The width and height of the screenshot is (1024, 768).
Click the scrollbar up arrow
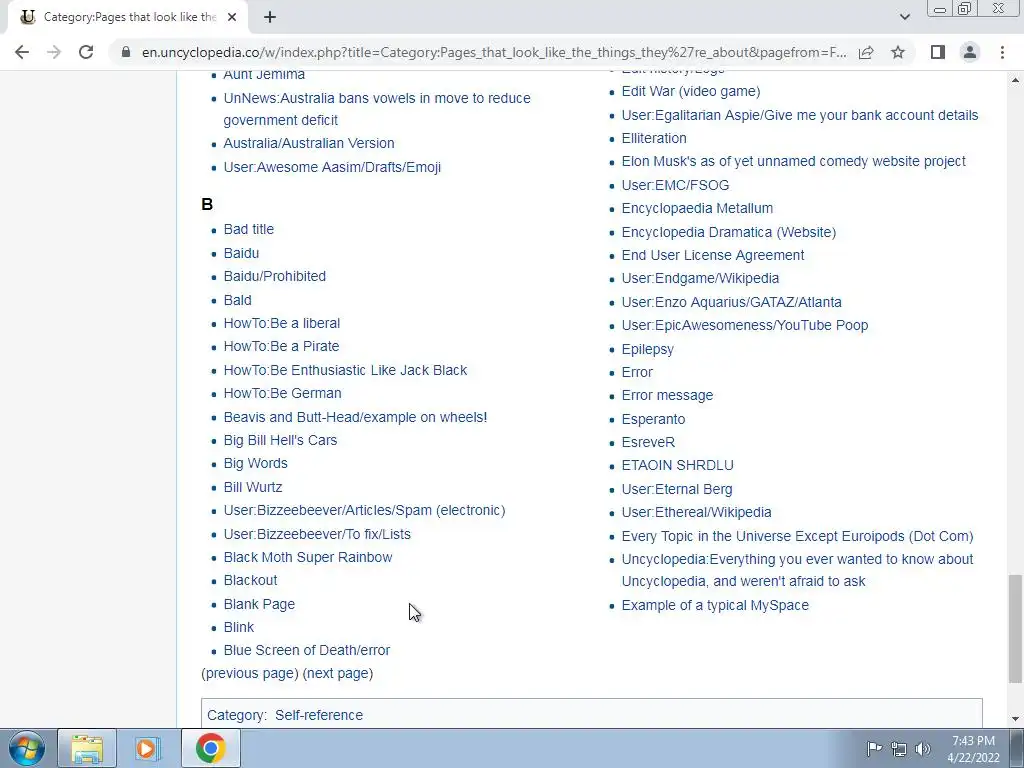(1015, 80)
